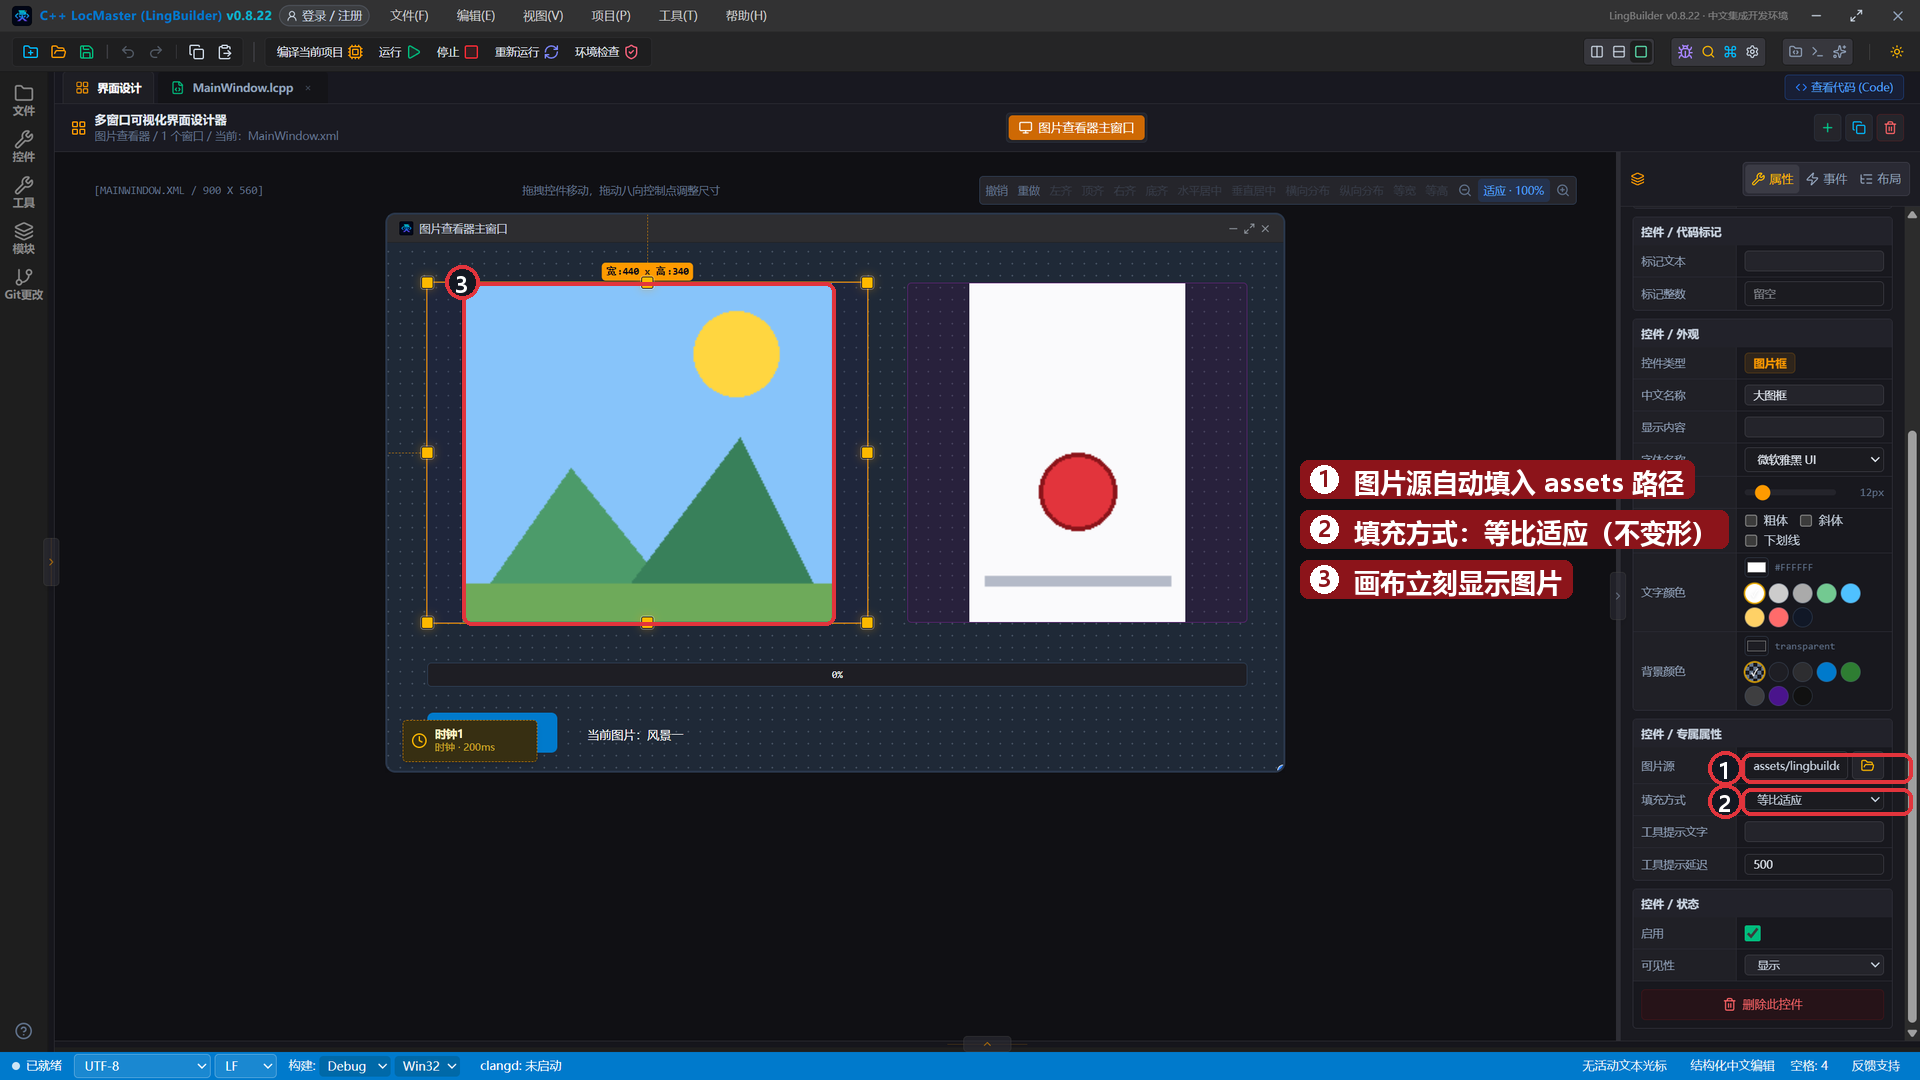
Task: Click the font size slider handle
Action: [1762, 493]
